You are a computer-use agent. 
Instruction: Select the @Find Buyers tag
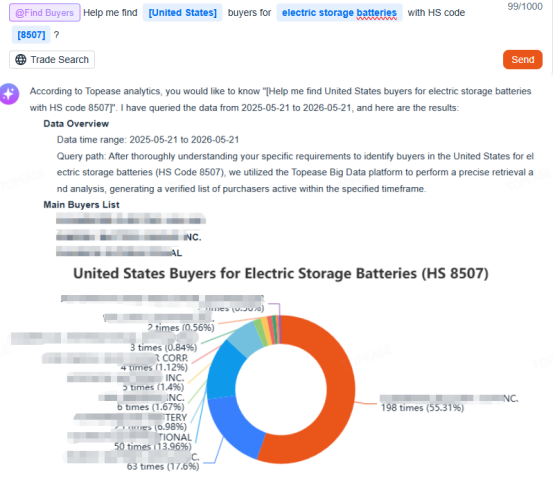click(44, 13)
